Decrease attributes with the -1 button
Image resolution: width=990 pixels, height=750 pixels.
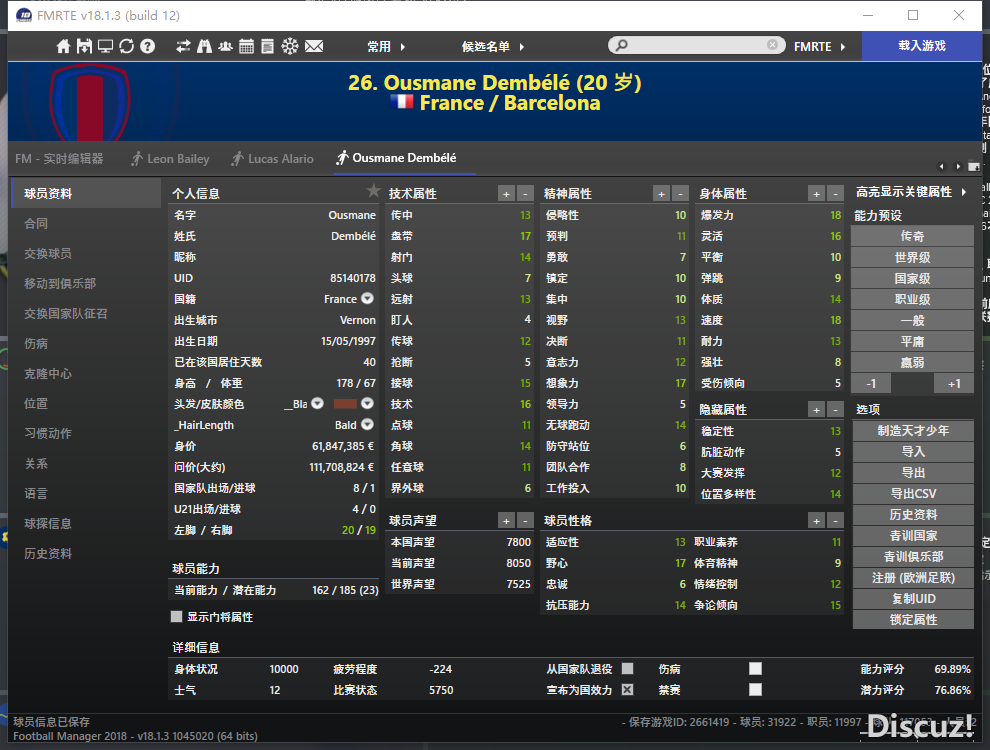tap(871, 383)
